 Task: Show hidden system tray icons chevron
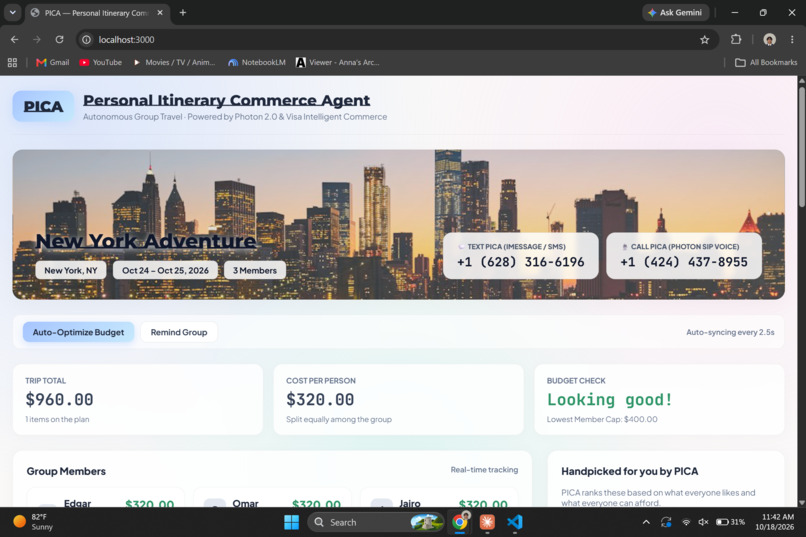646,522
